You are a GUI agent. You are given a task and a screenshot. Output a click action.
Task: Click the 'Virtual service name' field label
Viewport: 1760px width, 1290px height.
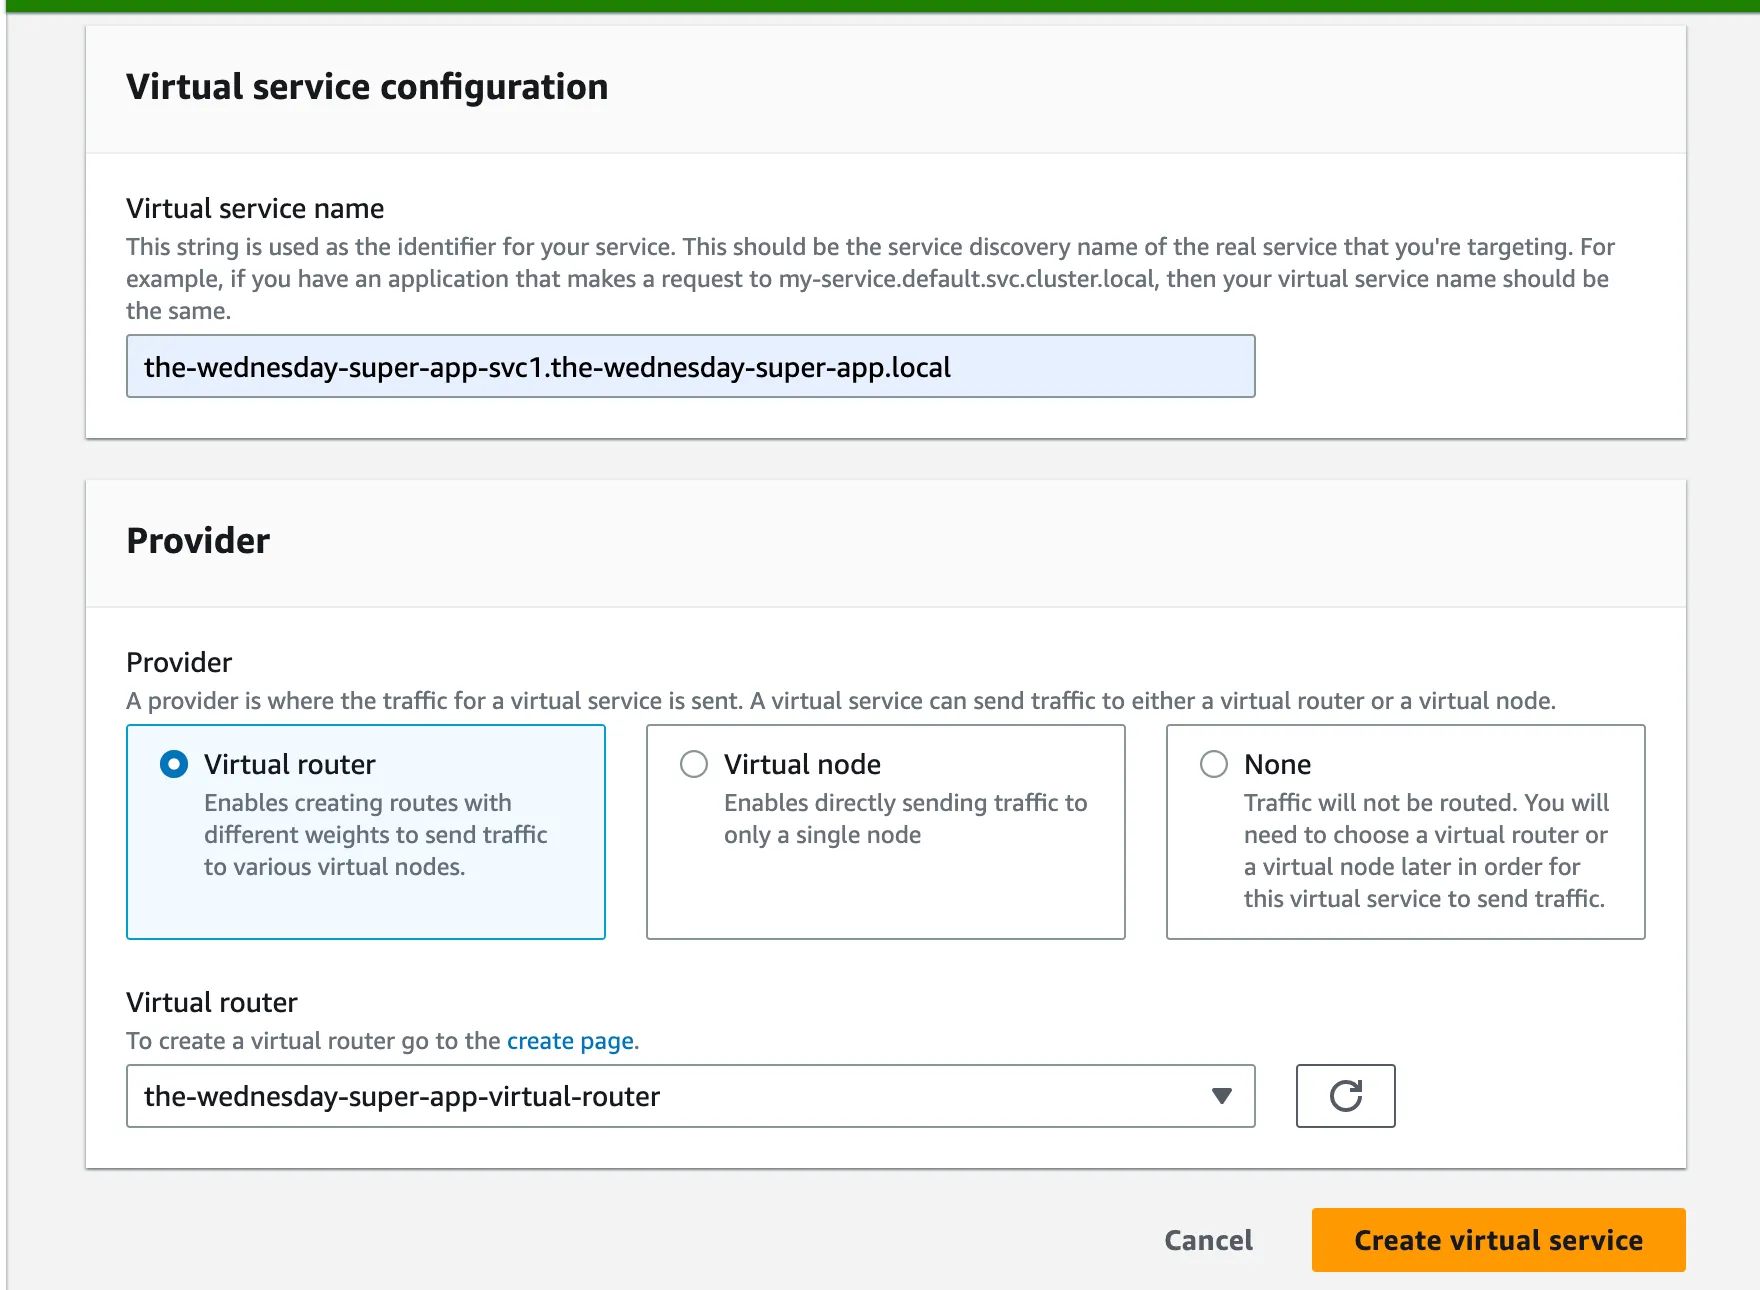click(x=255, y=208)
